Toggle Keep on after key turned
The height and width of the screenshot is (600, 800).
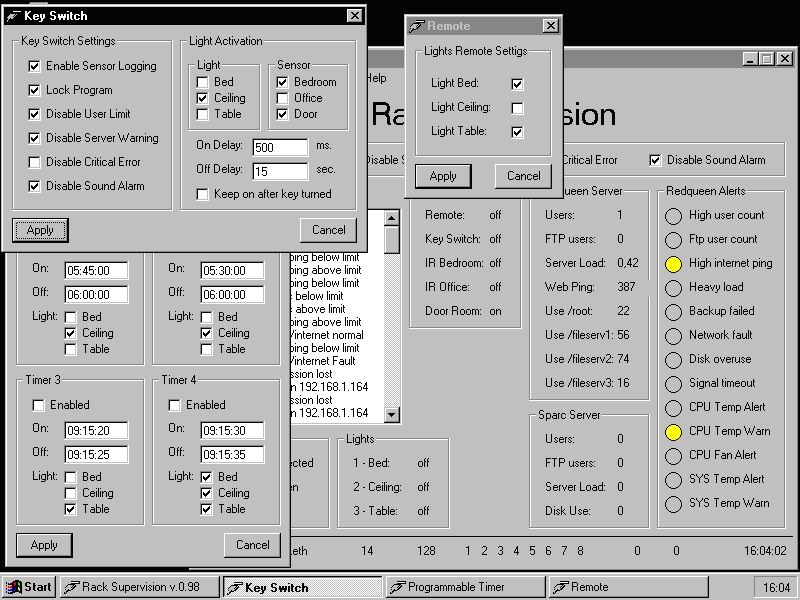(203, 194)
